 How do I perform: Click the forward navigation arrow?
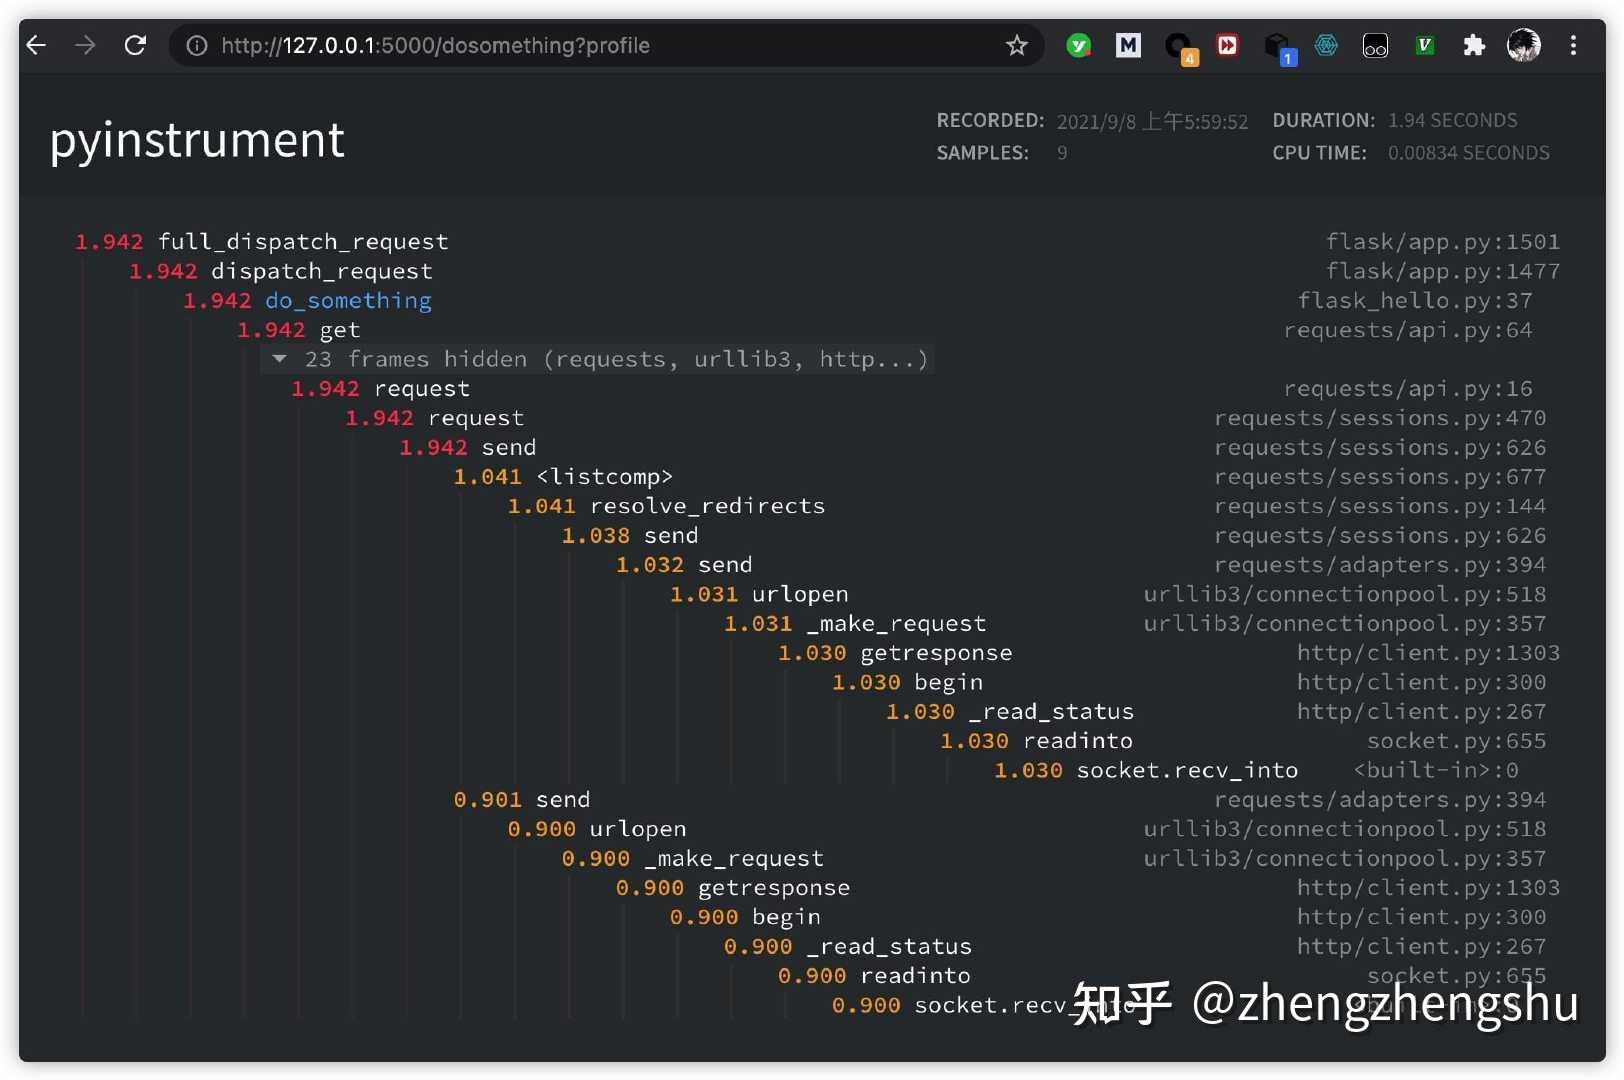click(x=85, y=45)
